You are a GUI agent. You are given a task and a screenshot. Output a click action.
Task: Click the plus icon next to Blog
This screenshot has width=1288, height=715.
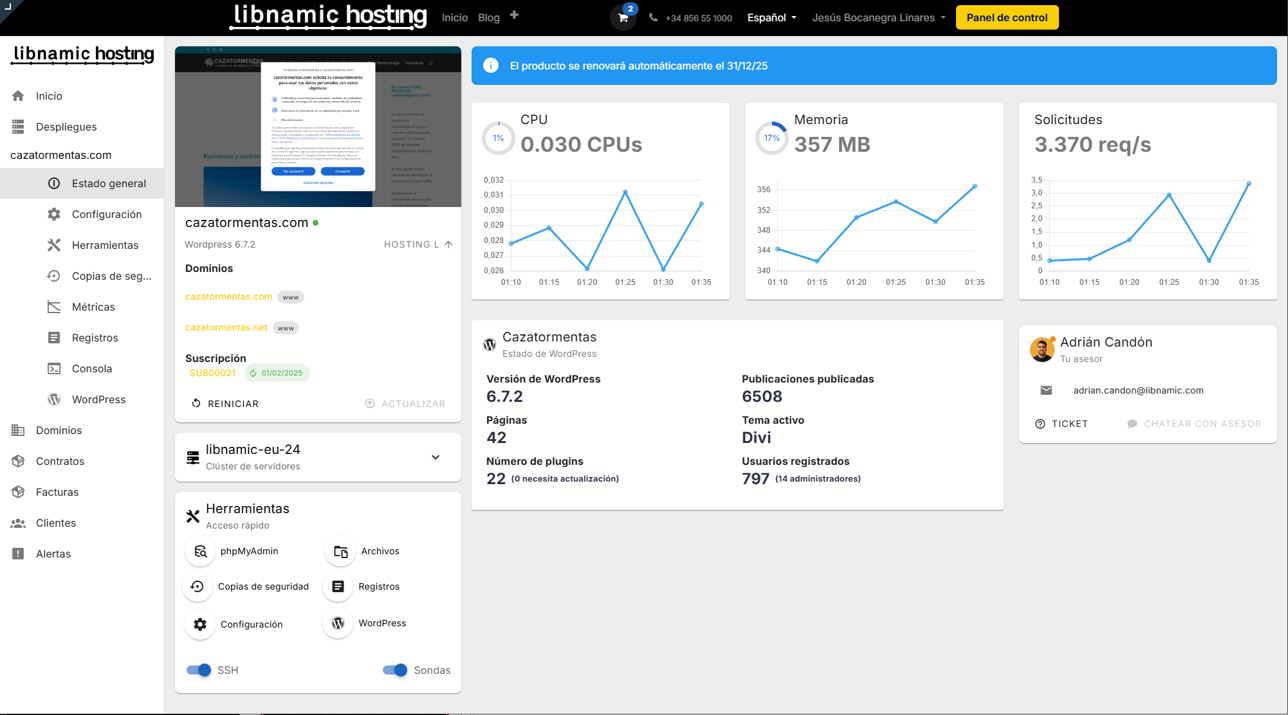coord(514,16)
